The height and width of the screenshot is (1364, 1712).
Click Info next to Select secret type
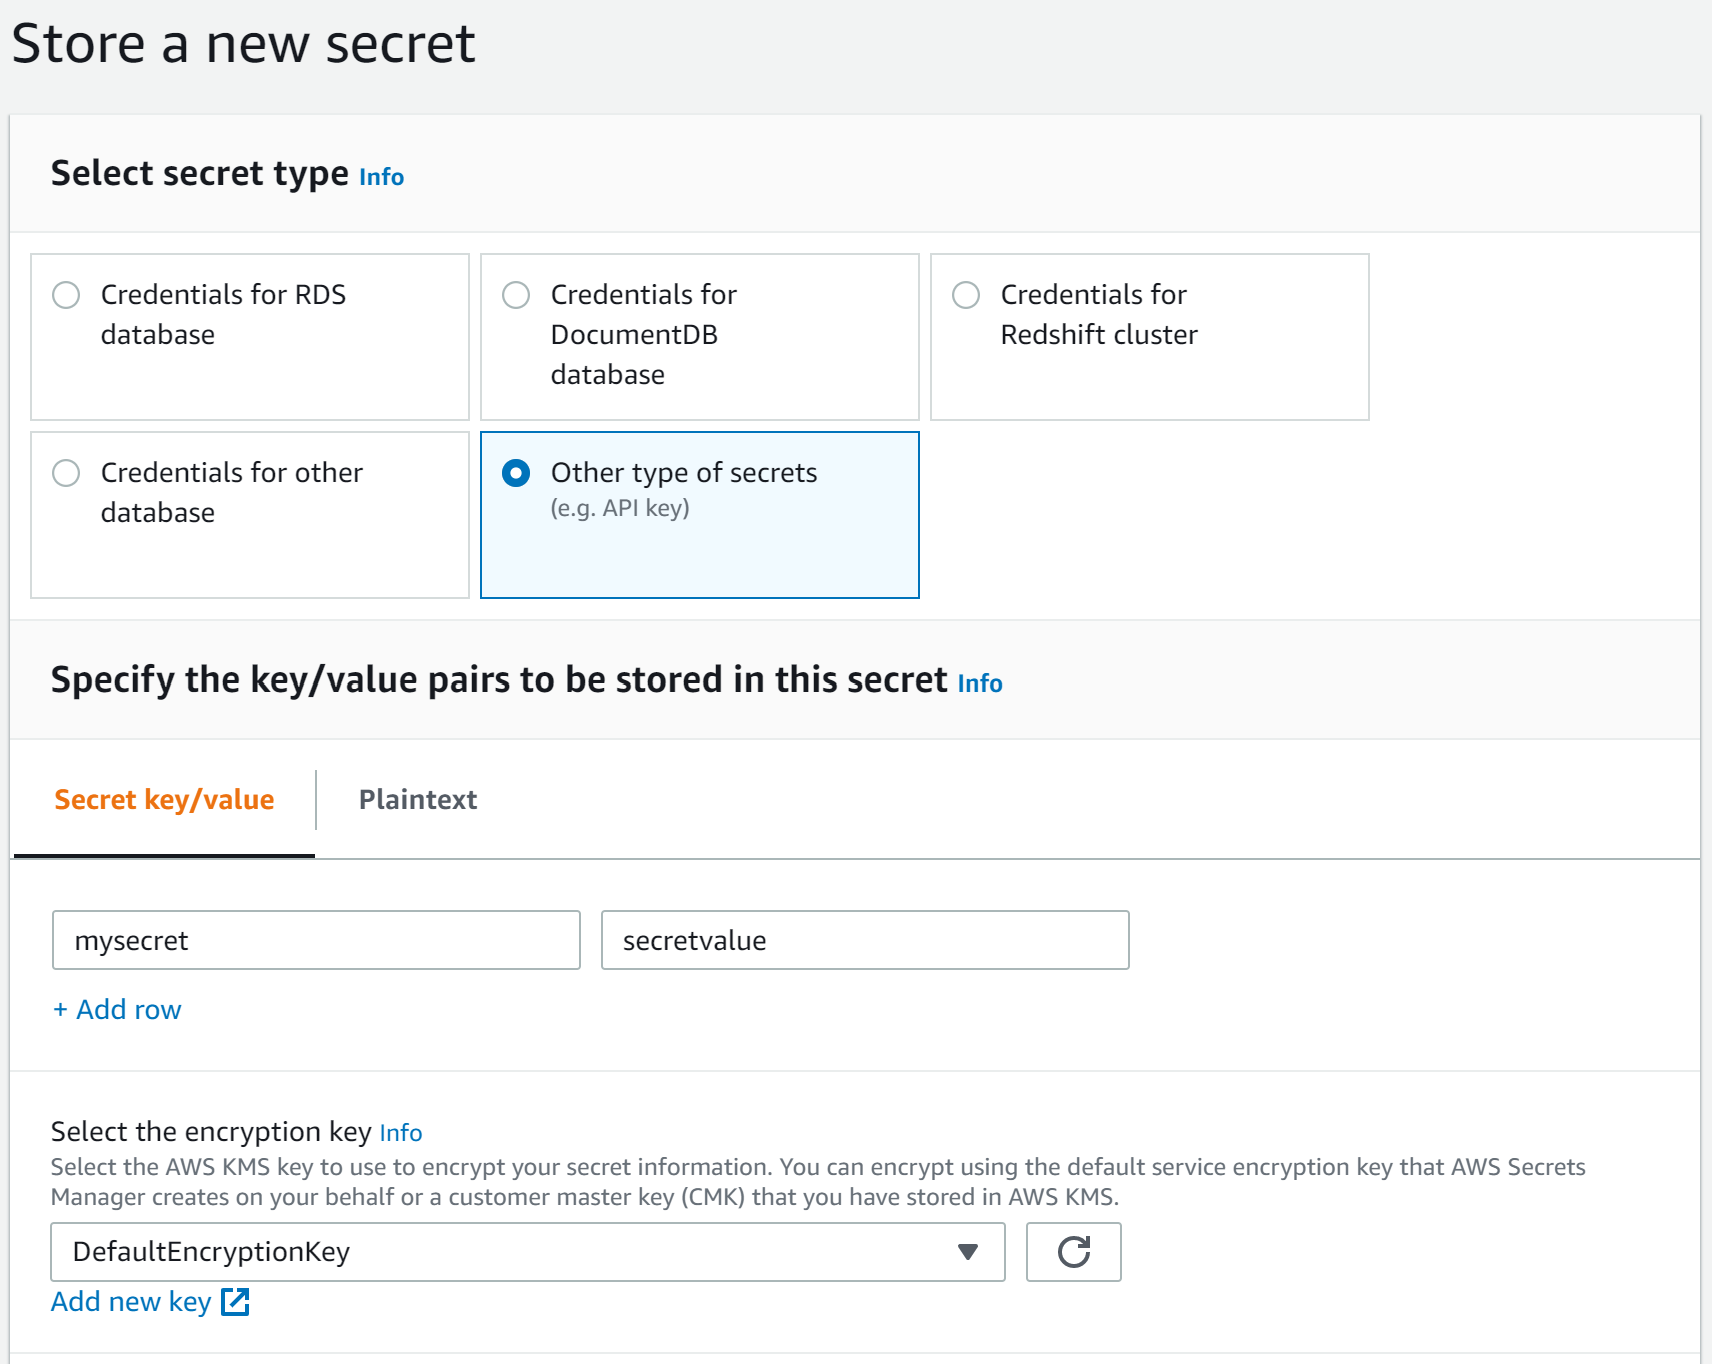tap(381, 177)
